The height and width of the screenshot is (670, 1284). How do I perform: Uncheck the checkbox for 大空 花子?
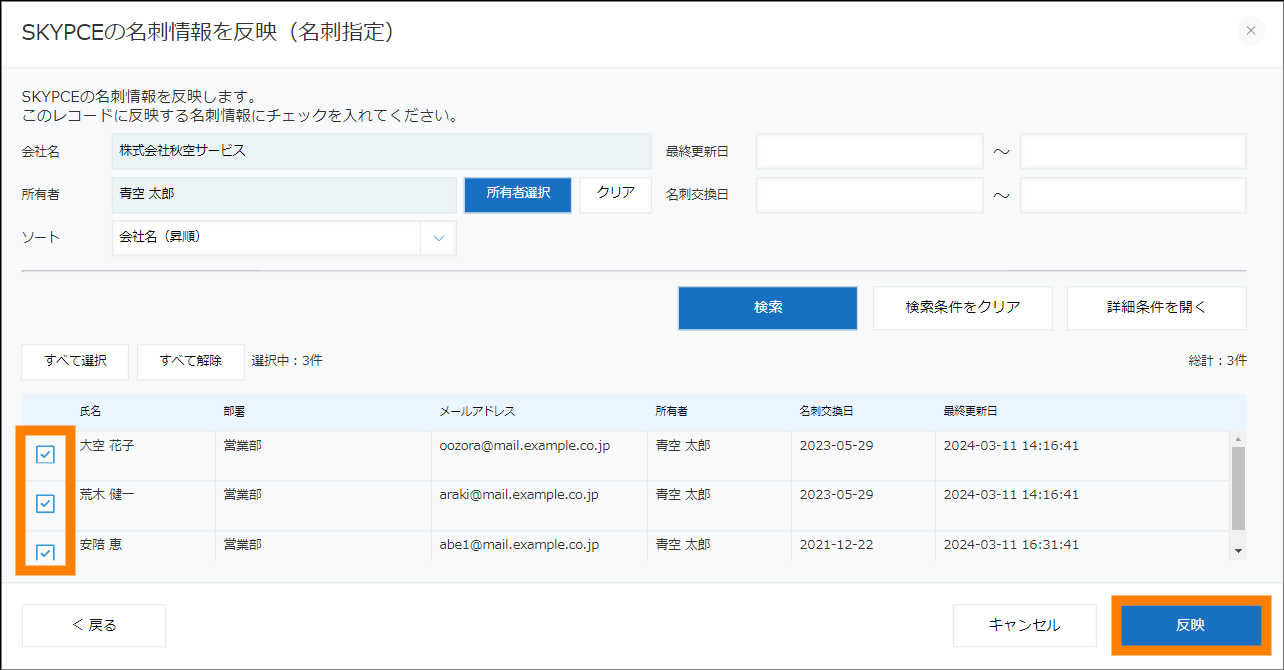[x=45, y=455]
